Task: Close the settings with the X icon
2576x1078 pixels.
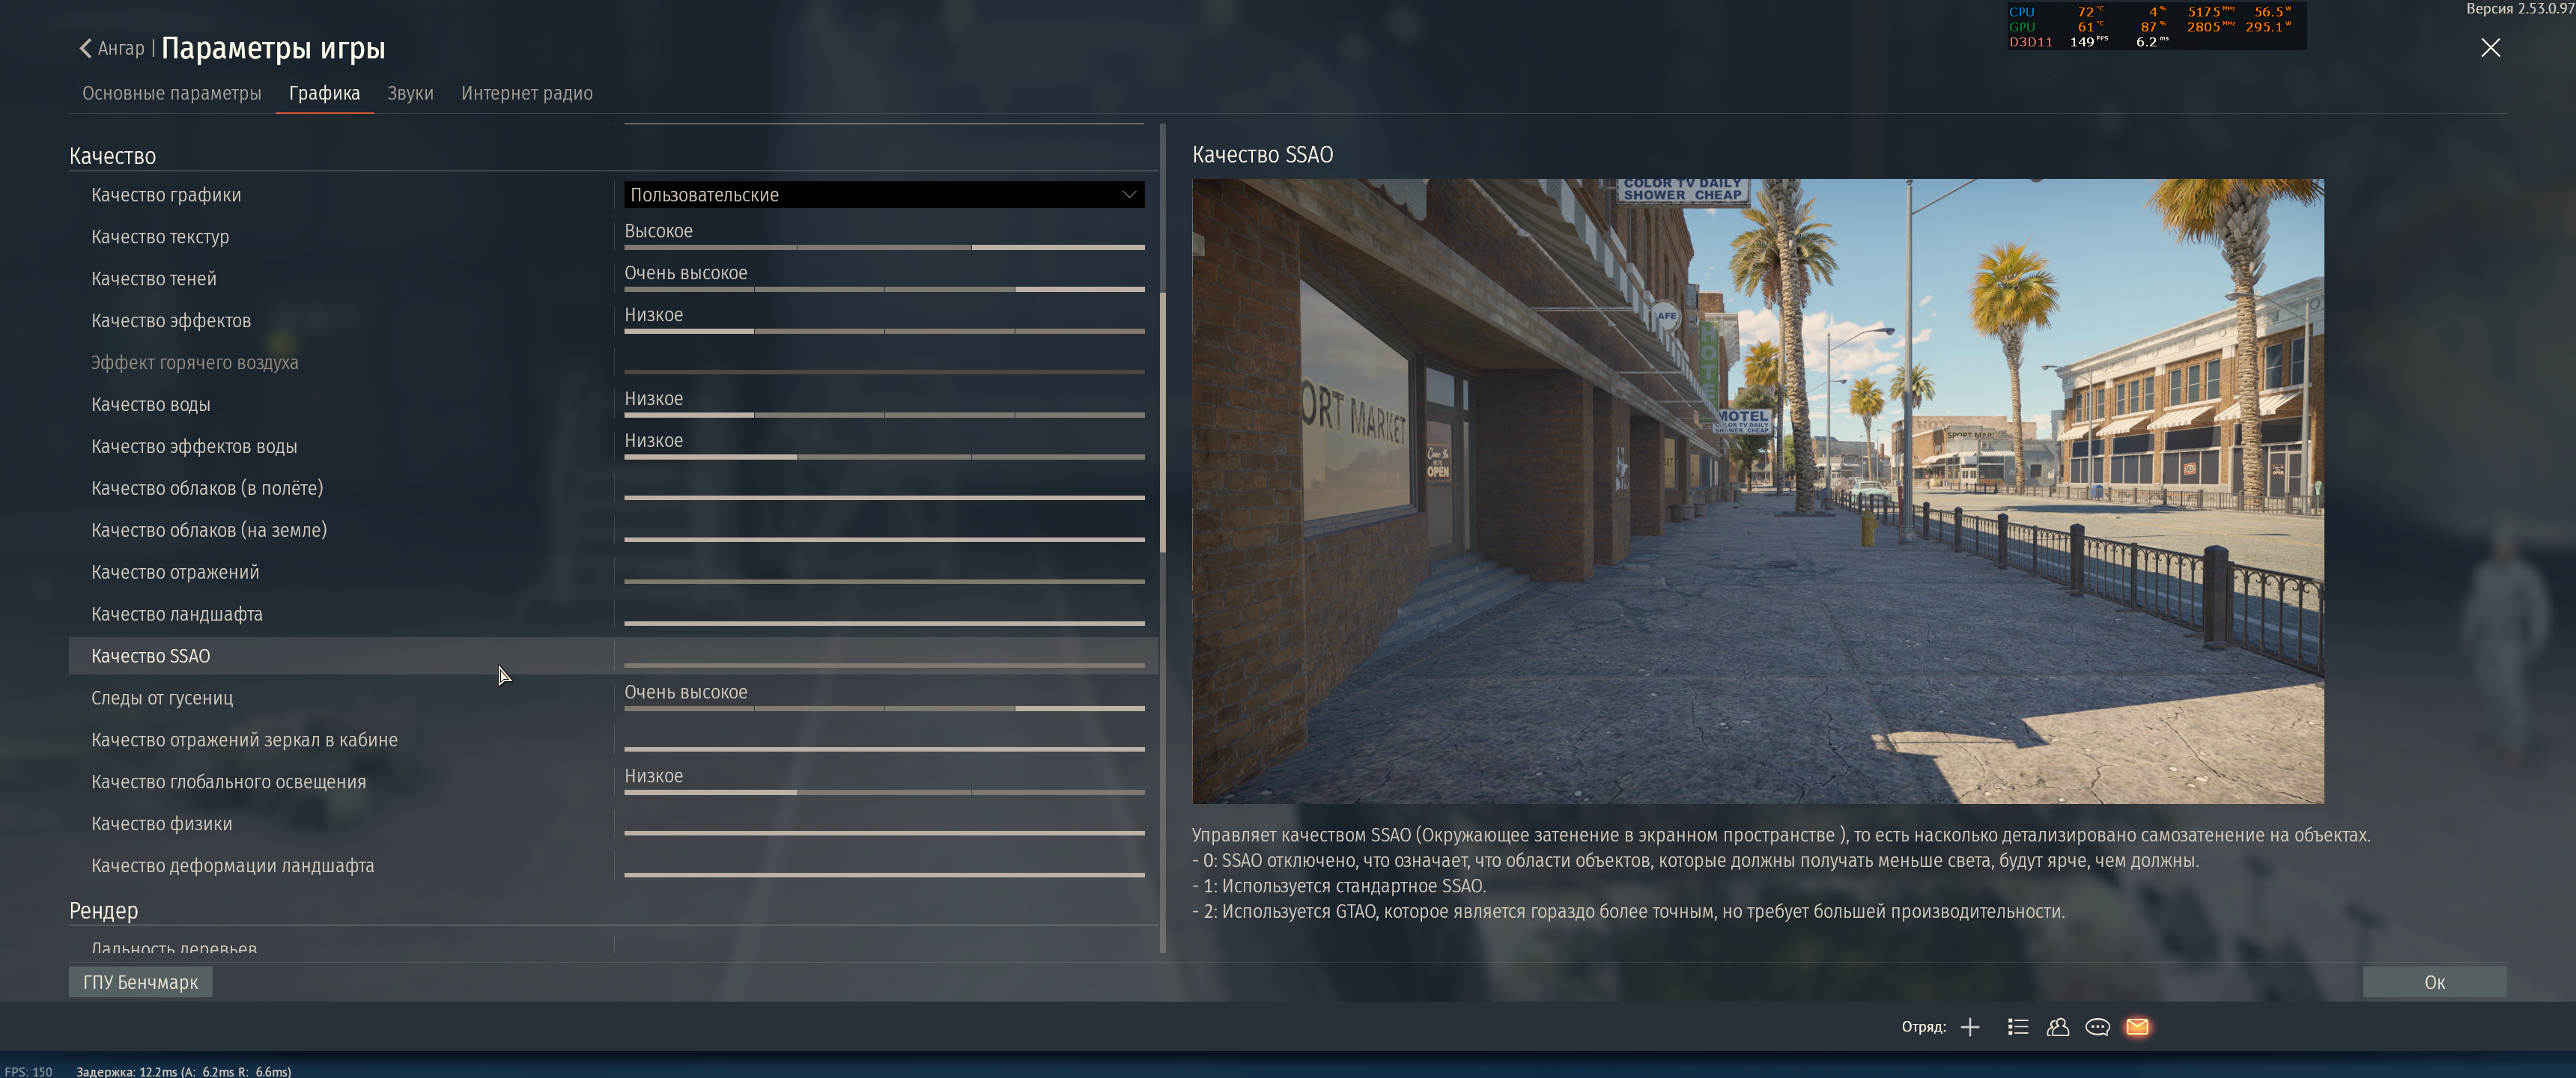Action: (x=2490, y=48)
